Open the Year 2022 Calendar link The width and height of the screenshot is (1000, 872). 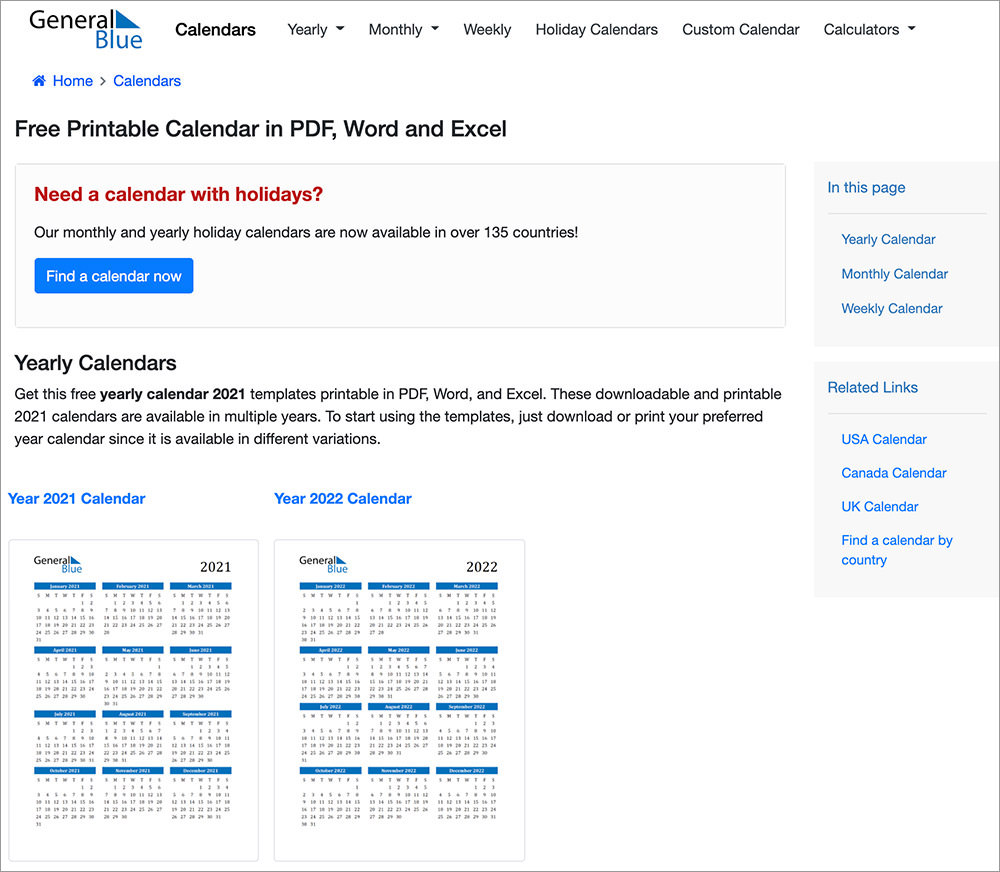click(342, 498)
